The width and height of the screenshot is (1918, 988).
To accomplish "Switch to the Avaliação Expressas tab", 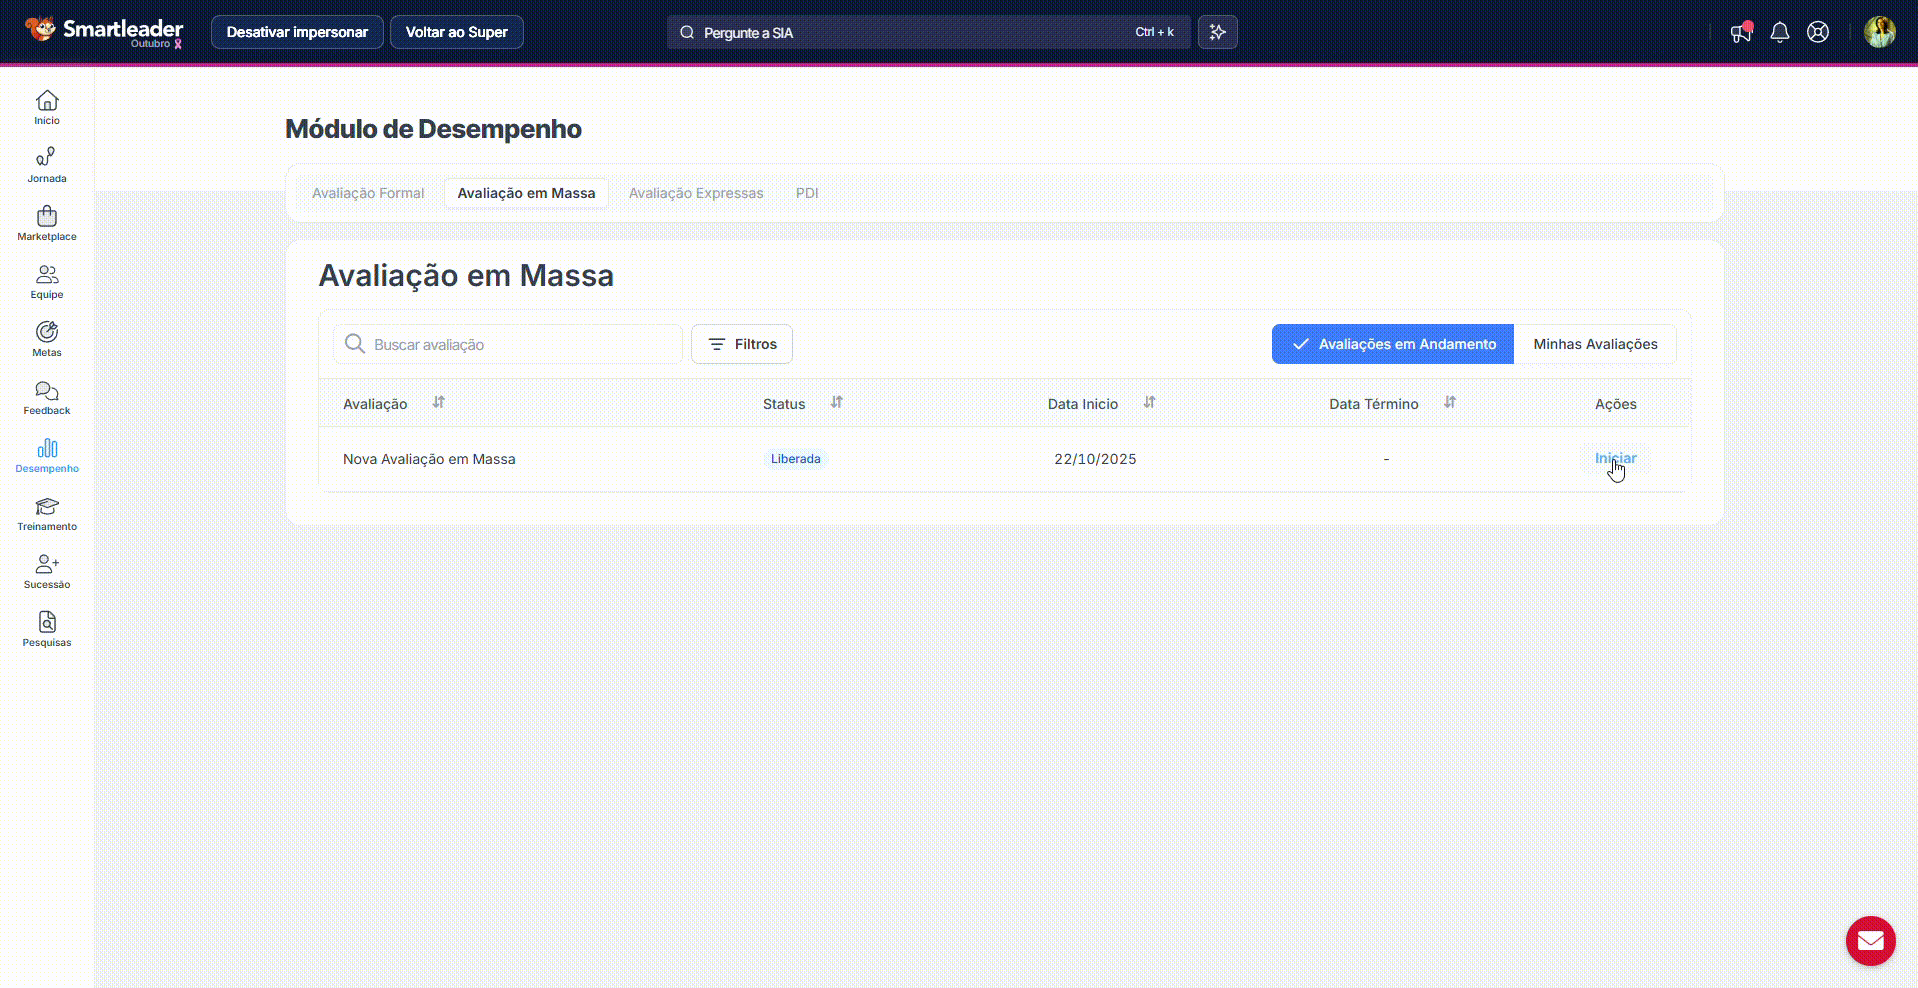I will coord(695,193).
